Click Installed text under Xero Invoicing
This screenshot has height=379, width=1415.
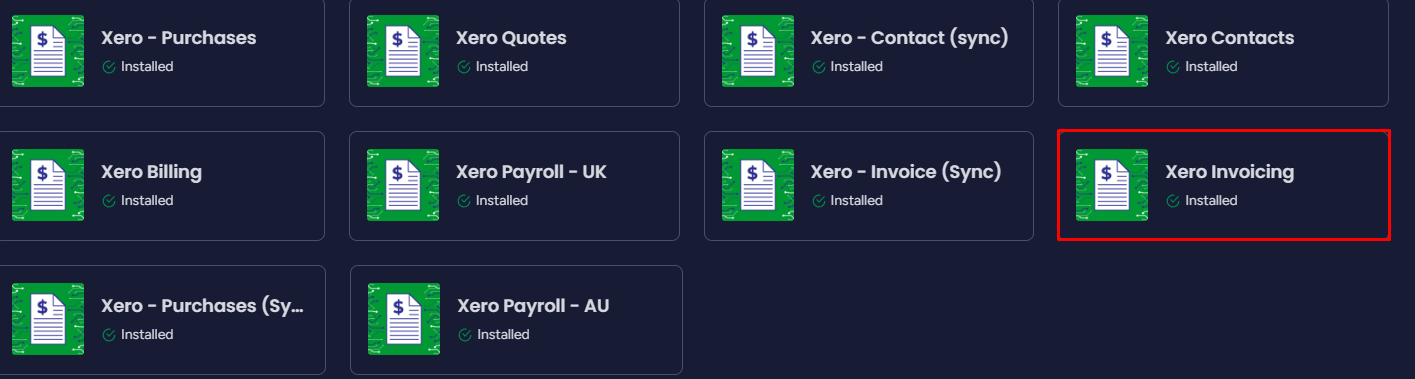[x=1211, y=201]
